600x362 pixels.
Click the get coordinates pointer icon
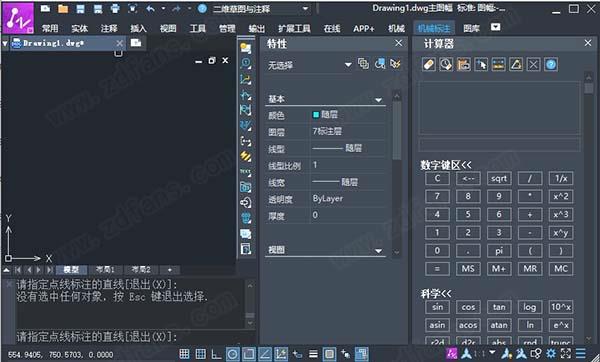(481, 64)
